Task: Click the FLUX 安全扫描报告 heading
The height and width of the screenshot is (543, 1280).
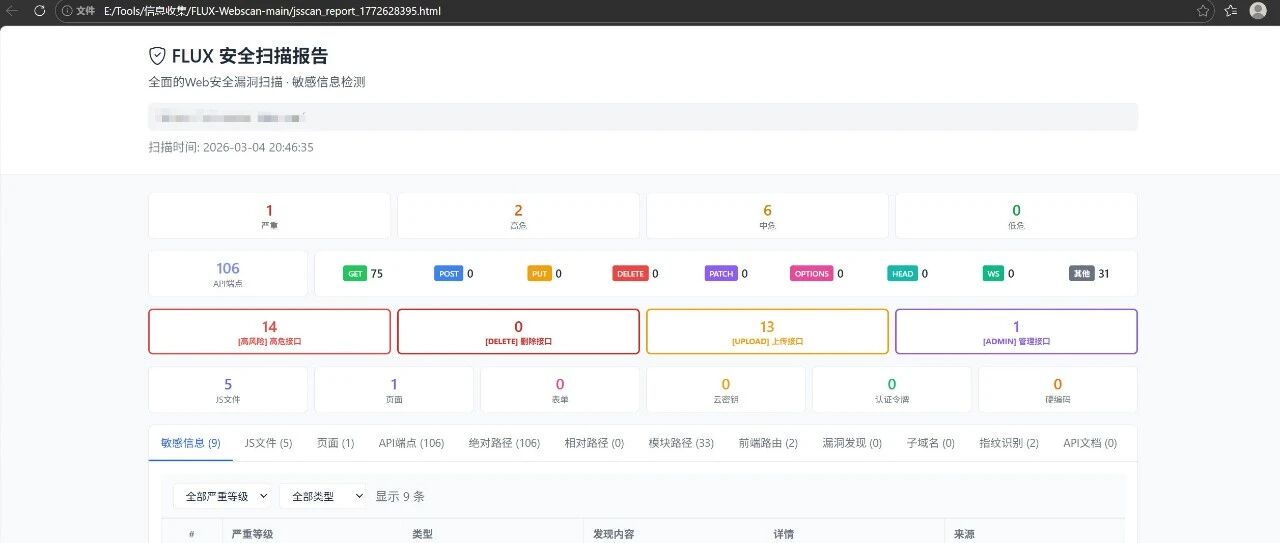Action: point(250,56)
